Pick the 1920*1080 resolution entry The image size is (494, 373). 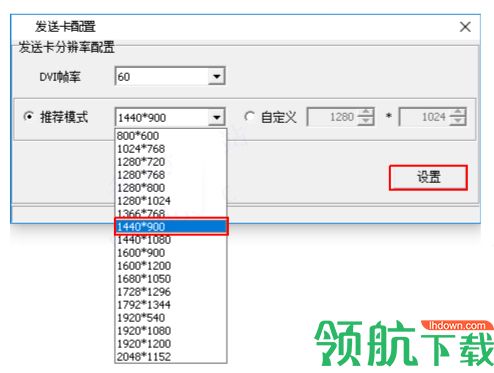171,331
